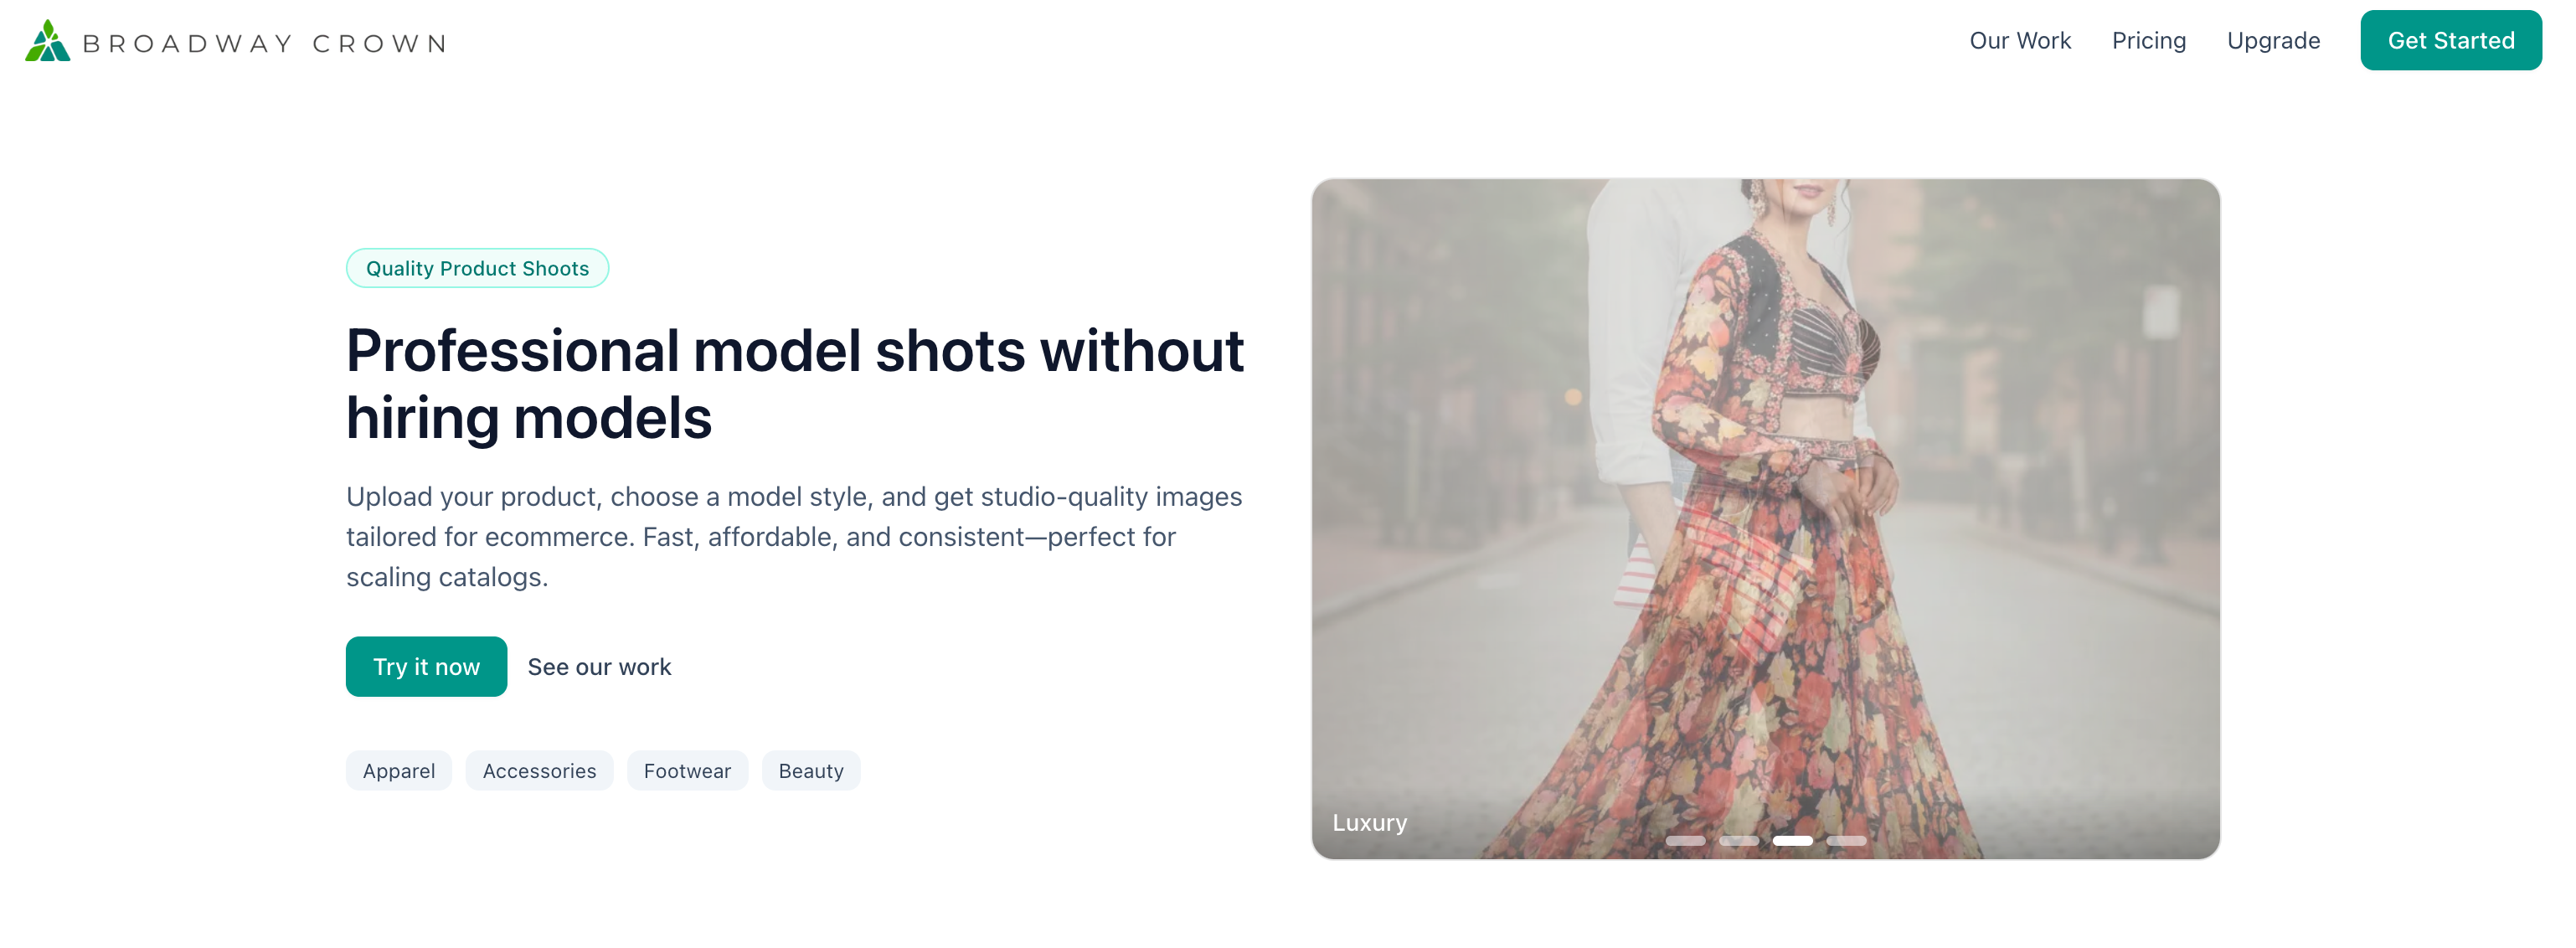Click the Broadway Crown green triangle logo
The height and width of the screenshot is (948, 2576).
[x=47, y=41]
